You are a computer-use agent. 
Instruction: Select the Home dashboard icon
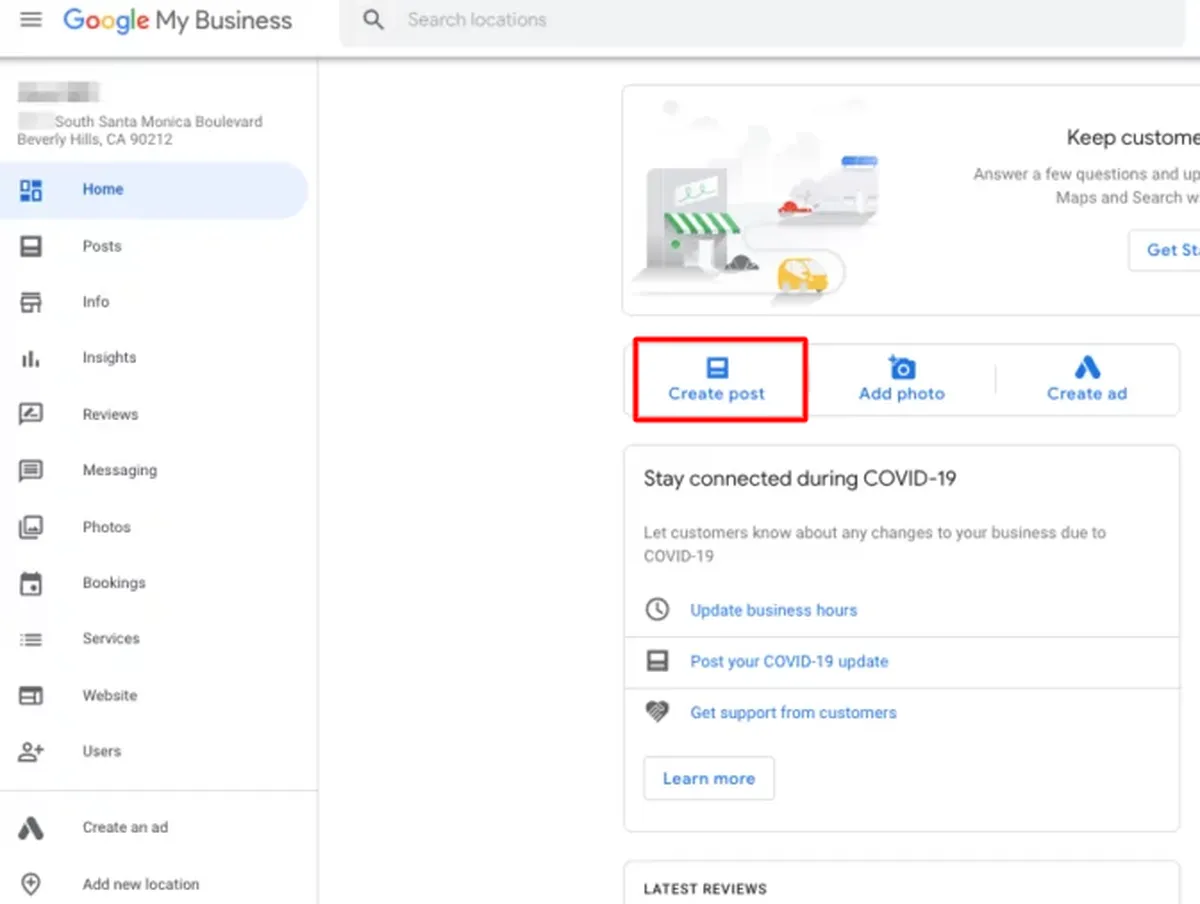(31, 190)
